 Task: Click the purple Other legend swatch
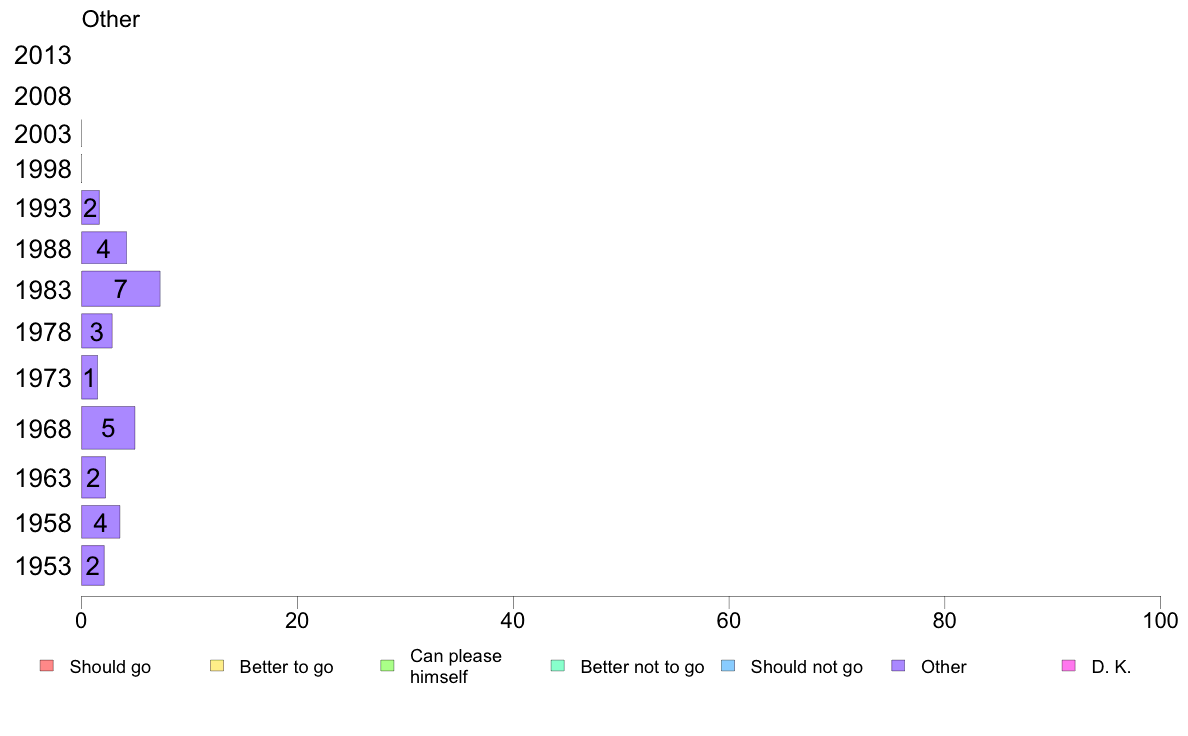point(898,666)
